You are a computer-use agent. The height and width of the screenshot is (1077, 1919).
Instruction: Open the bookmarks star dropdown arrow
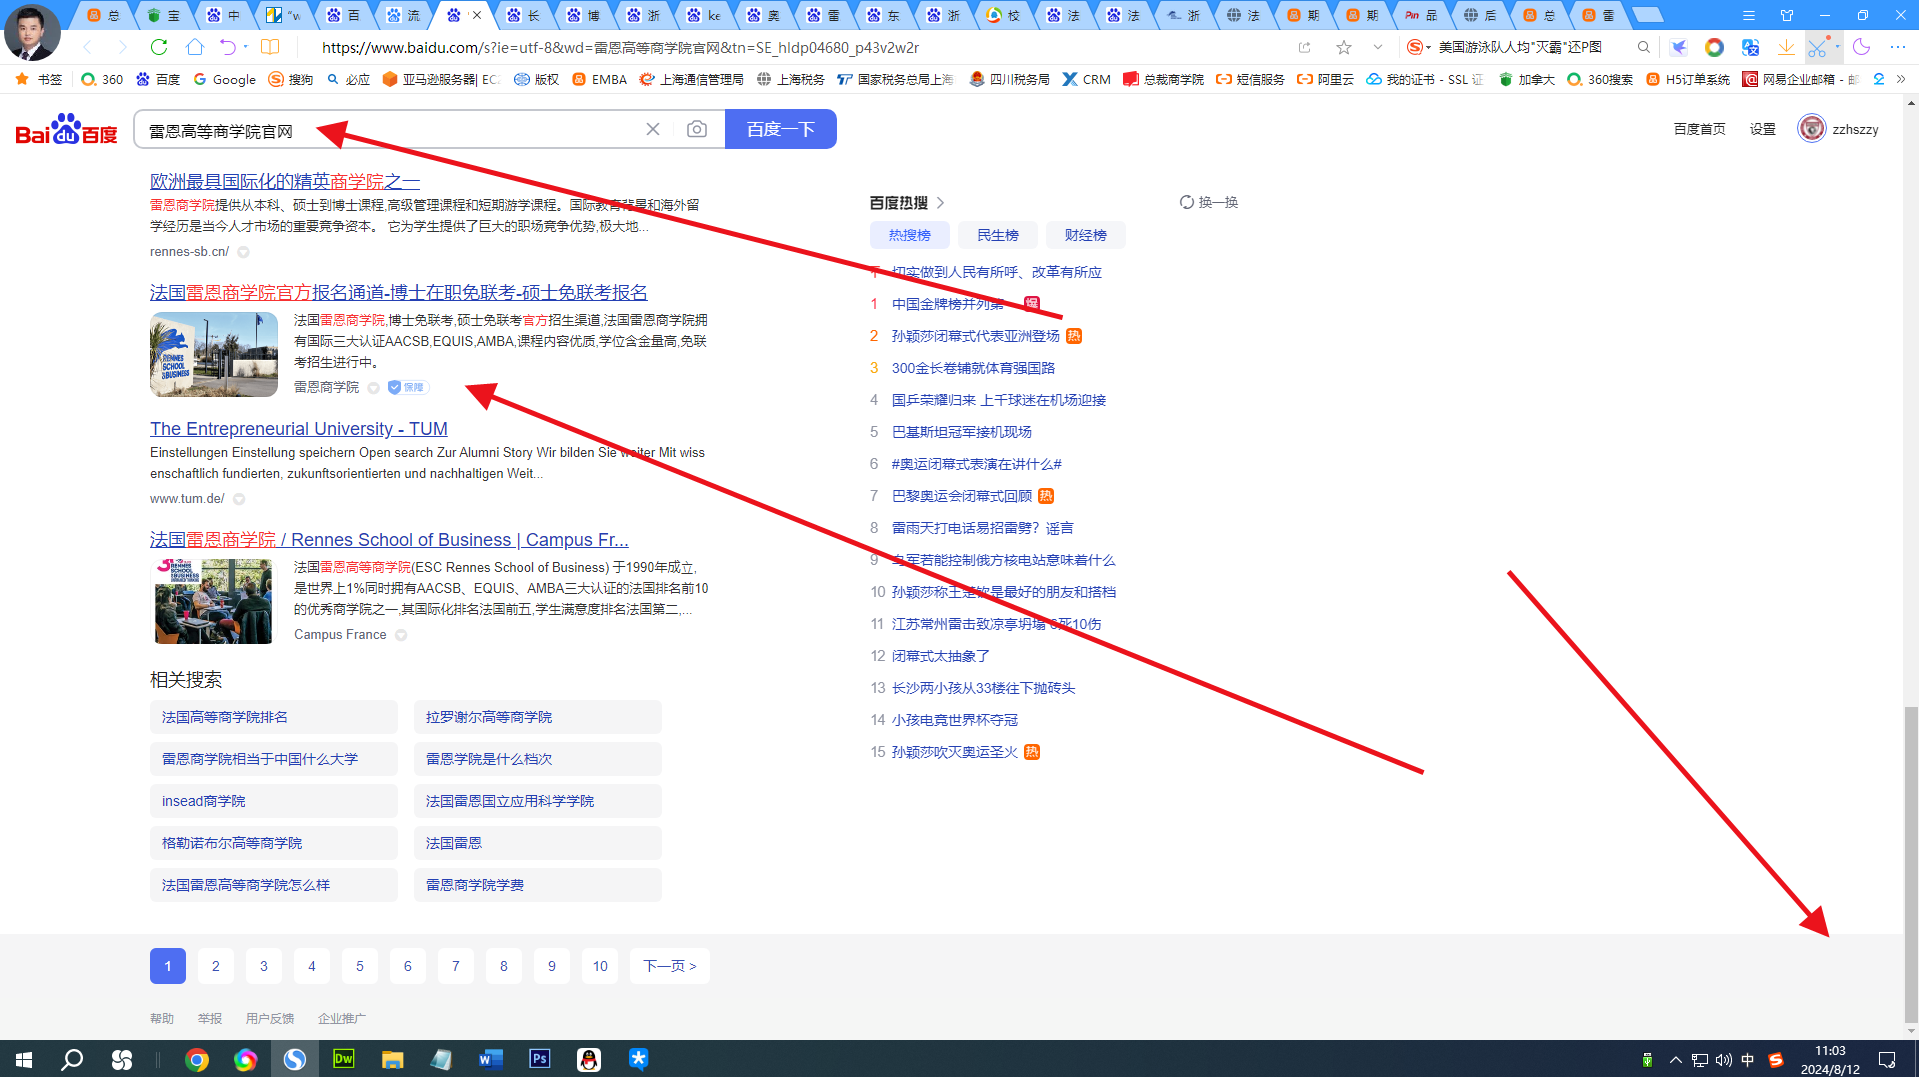coord(1376,47)
